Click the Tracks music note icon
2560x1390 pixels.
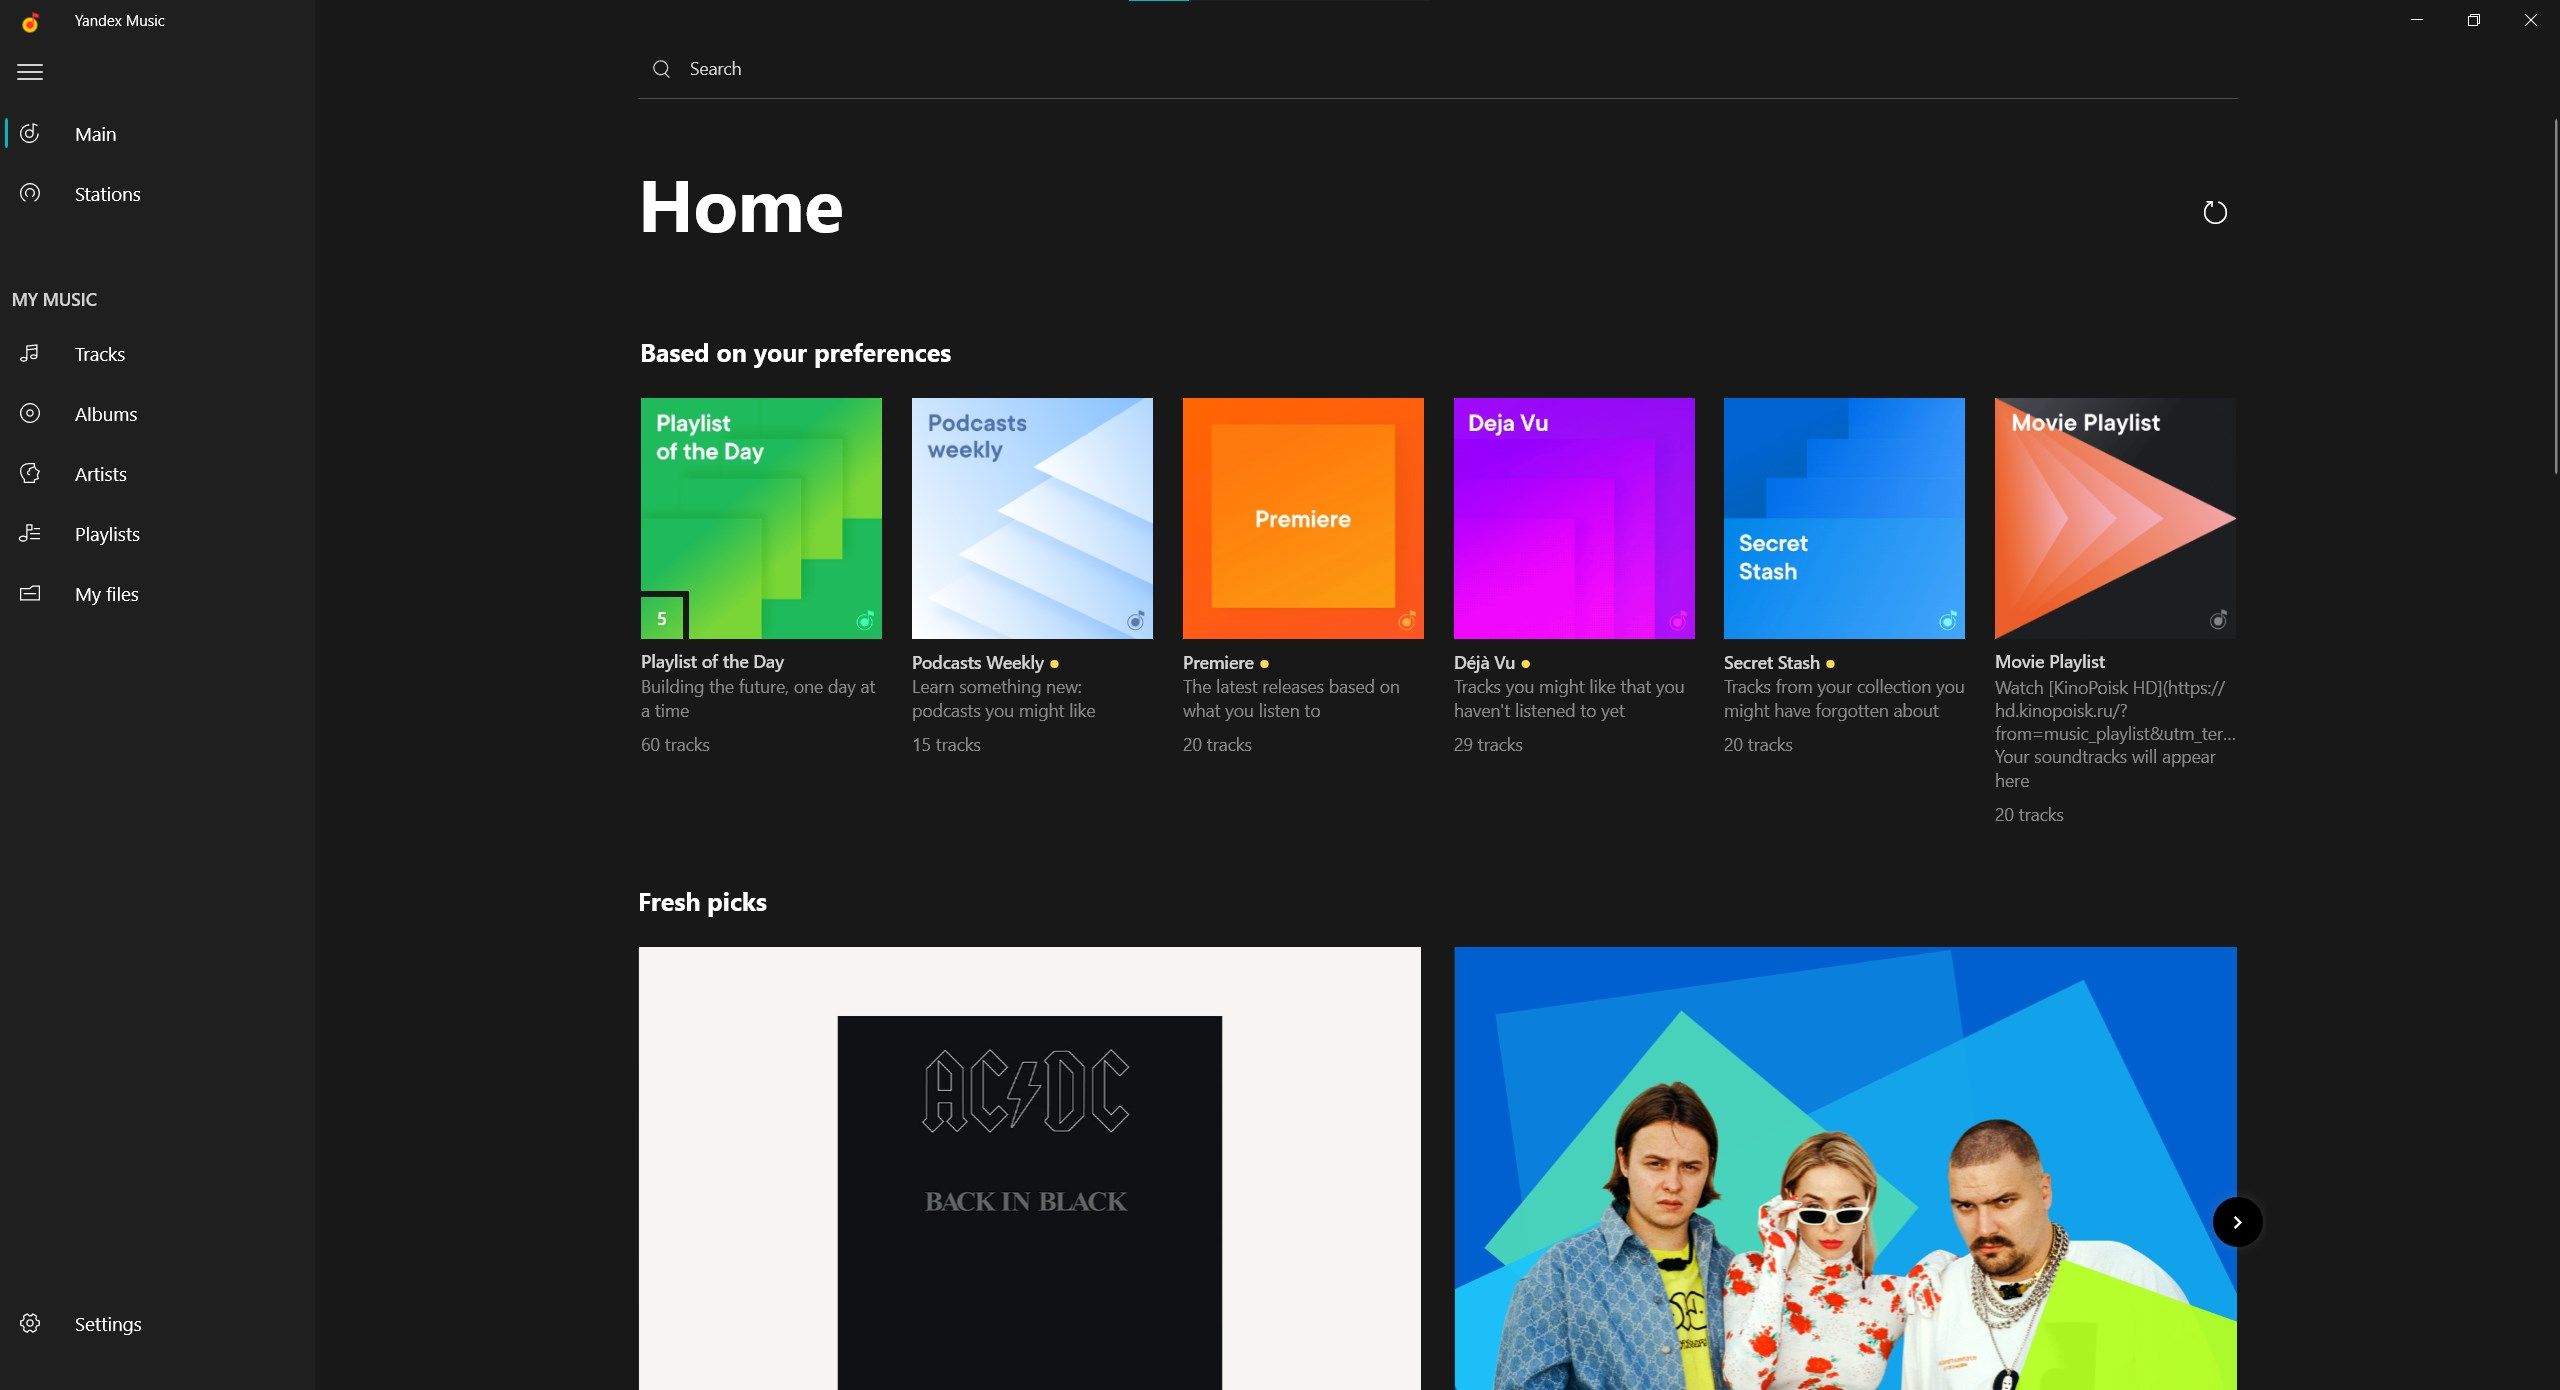30,353
